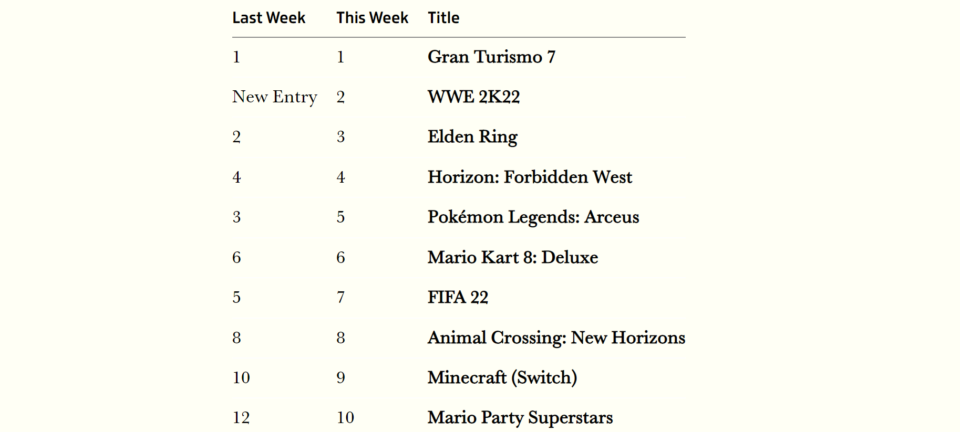Click the Last Week column header
960x432 pixels.
click(269, 18)
